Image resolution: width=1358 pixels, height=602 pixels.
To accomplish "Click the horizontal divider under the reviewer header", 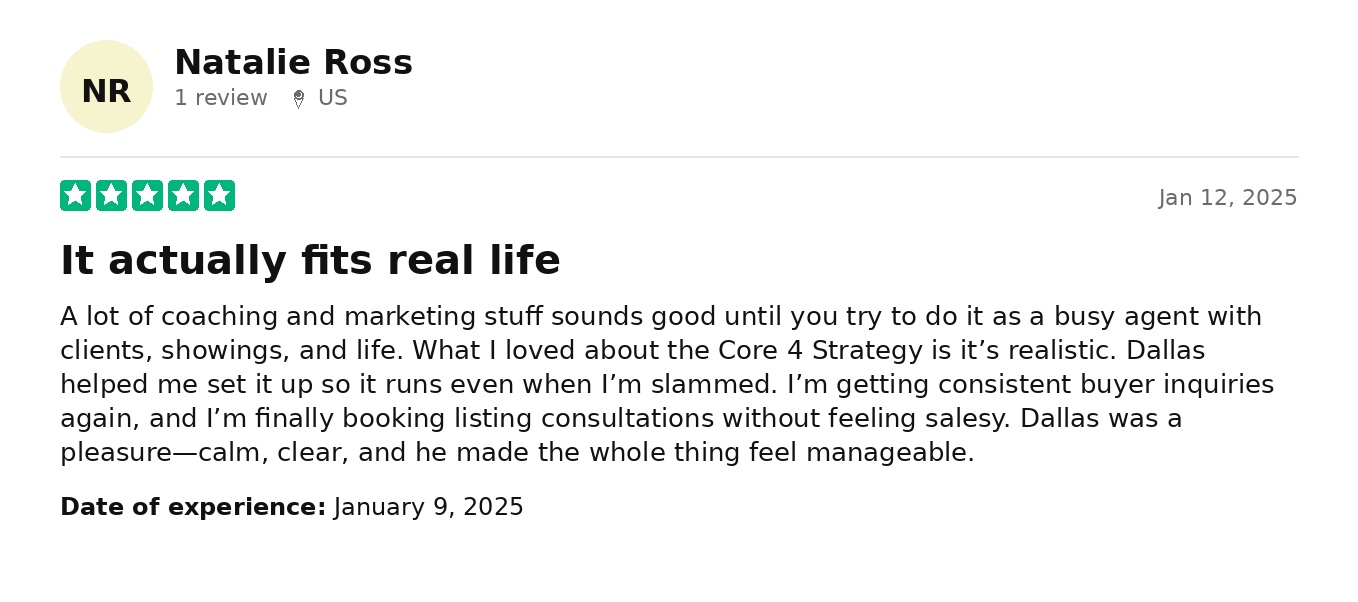I will 679,157.
